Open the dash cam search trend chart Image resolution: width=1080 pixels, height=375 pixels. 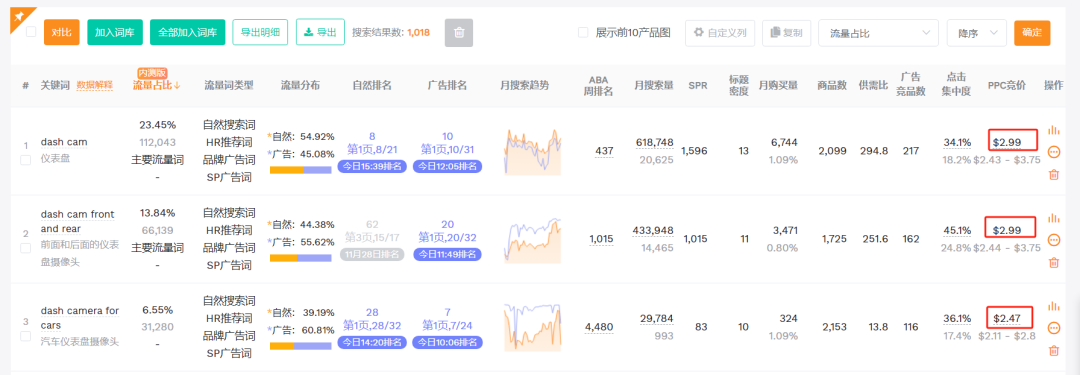(532, 151)
